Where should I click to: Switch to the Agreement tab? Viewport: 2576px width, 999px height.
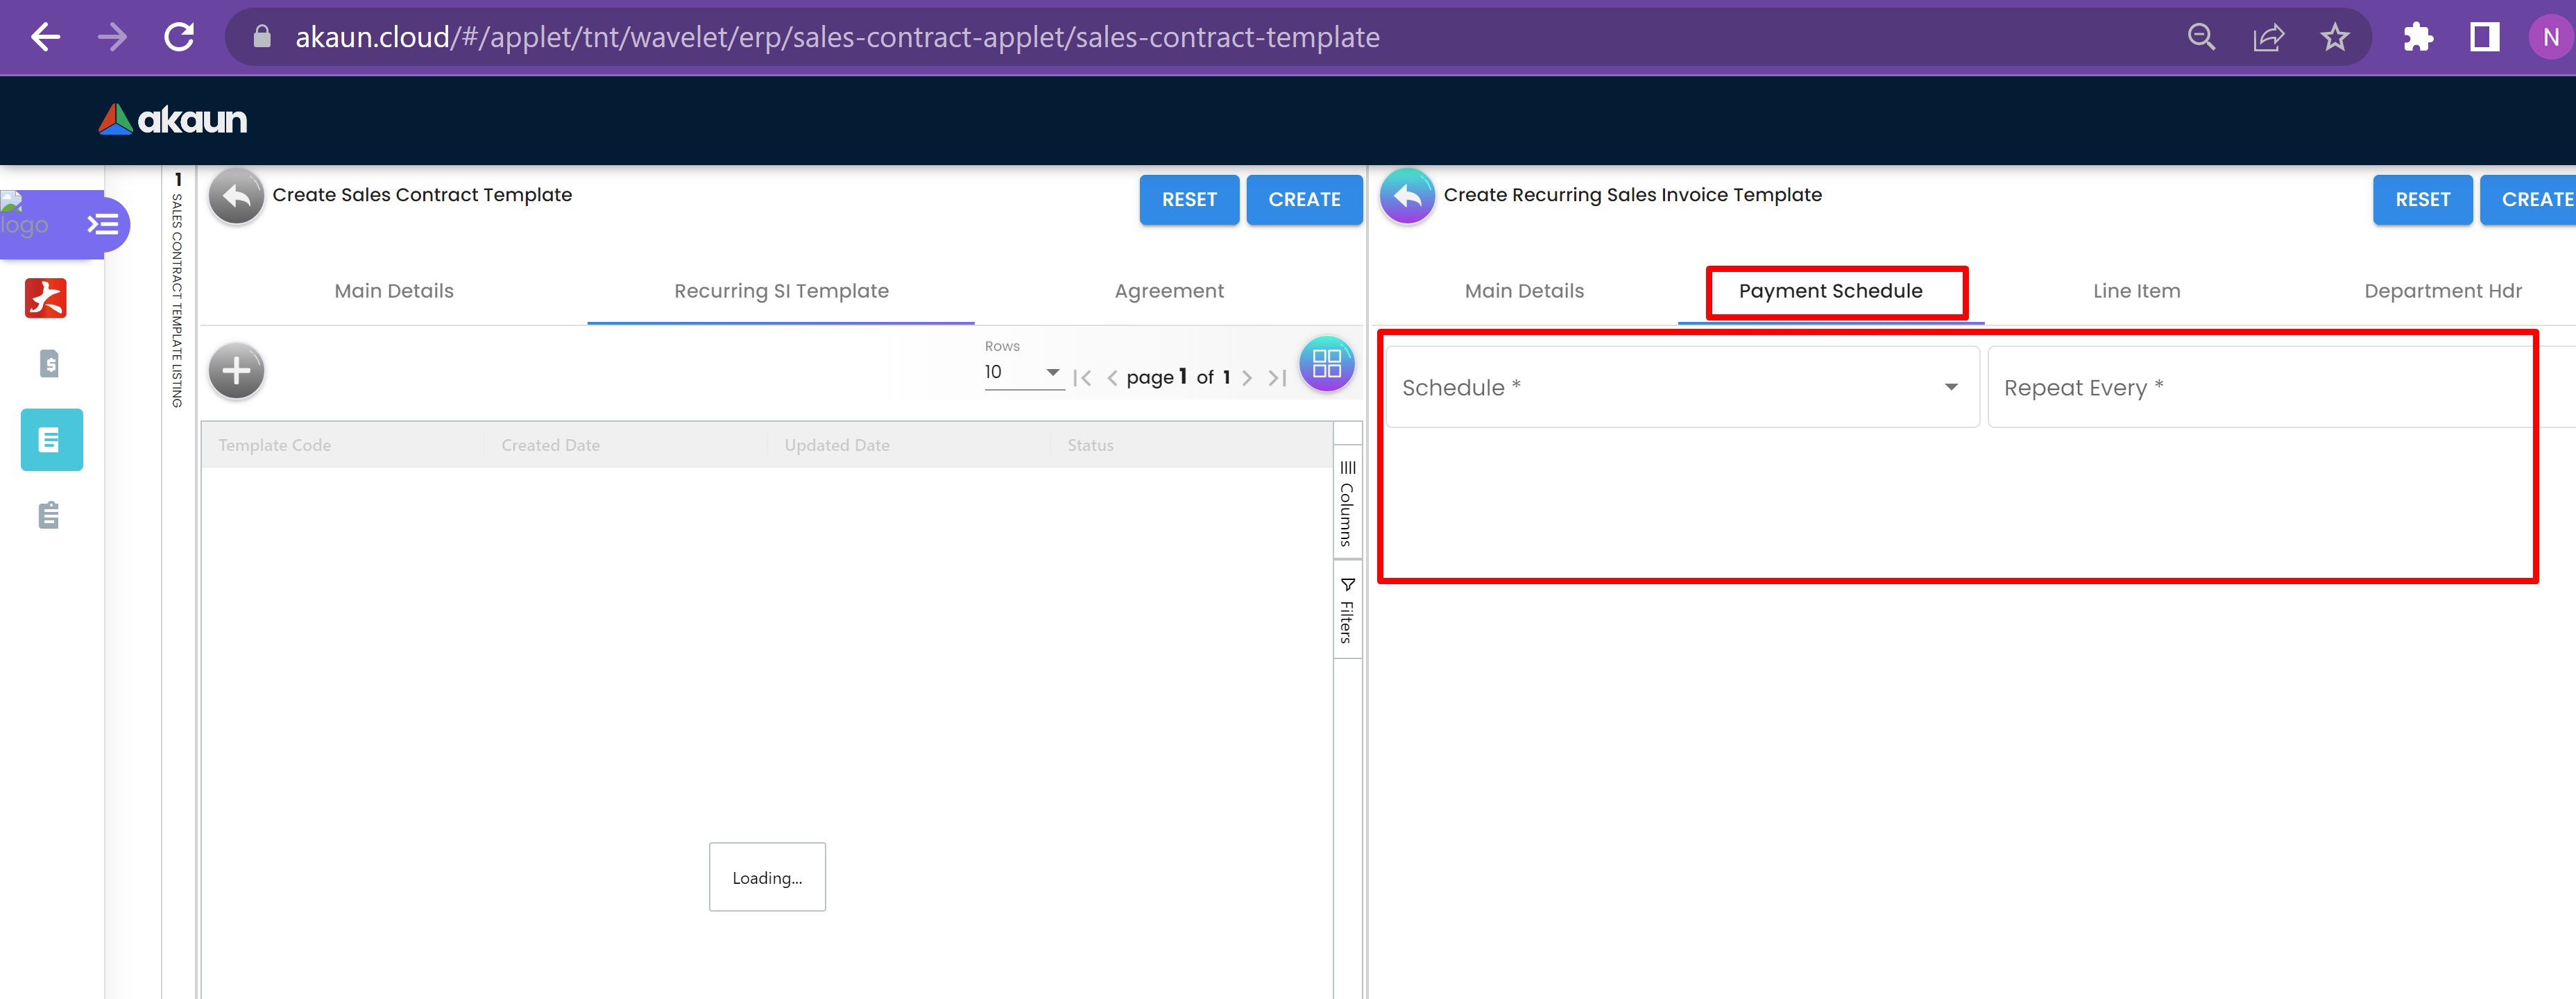1168,291
